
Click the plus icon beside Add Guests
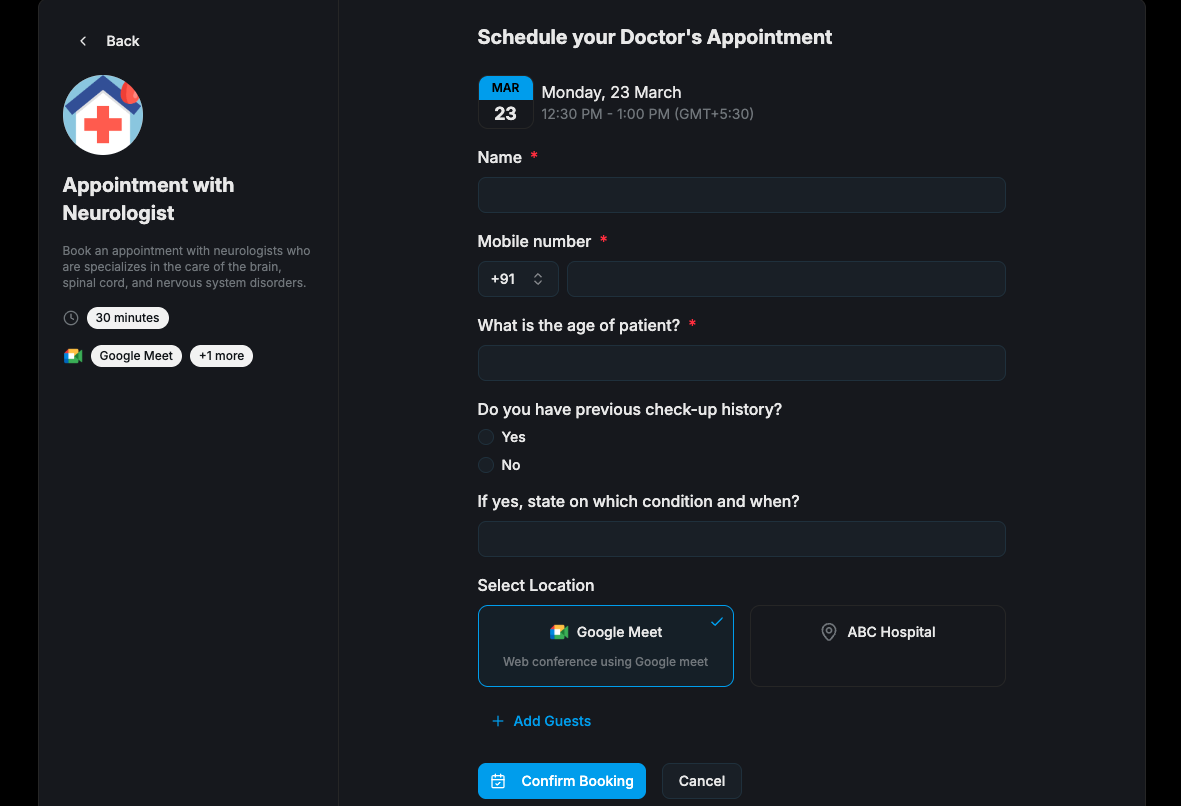pos(498,721)
